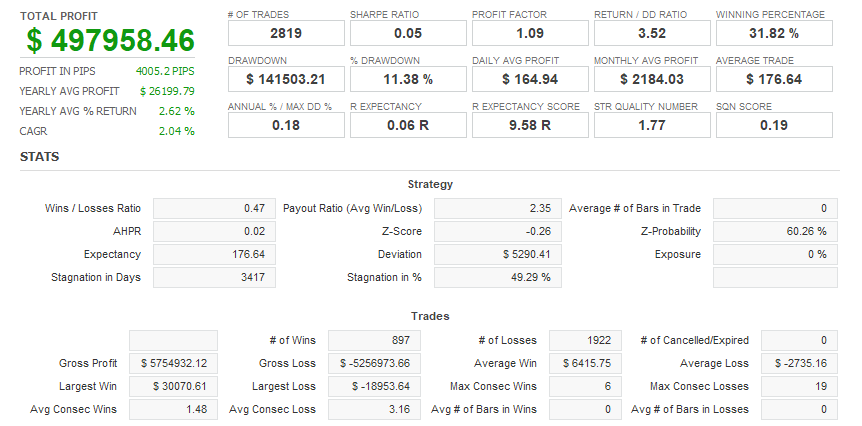Select the # of Trades value 2819
The width and height of the screenshot is (862, 426).
coord(286,33)
